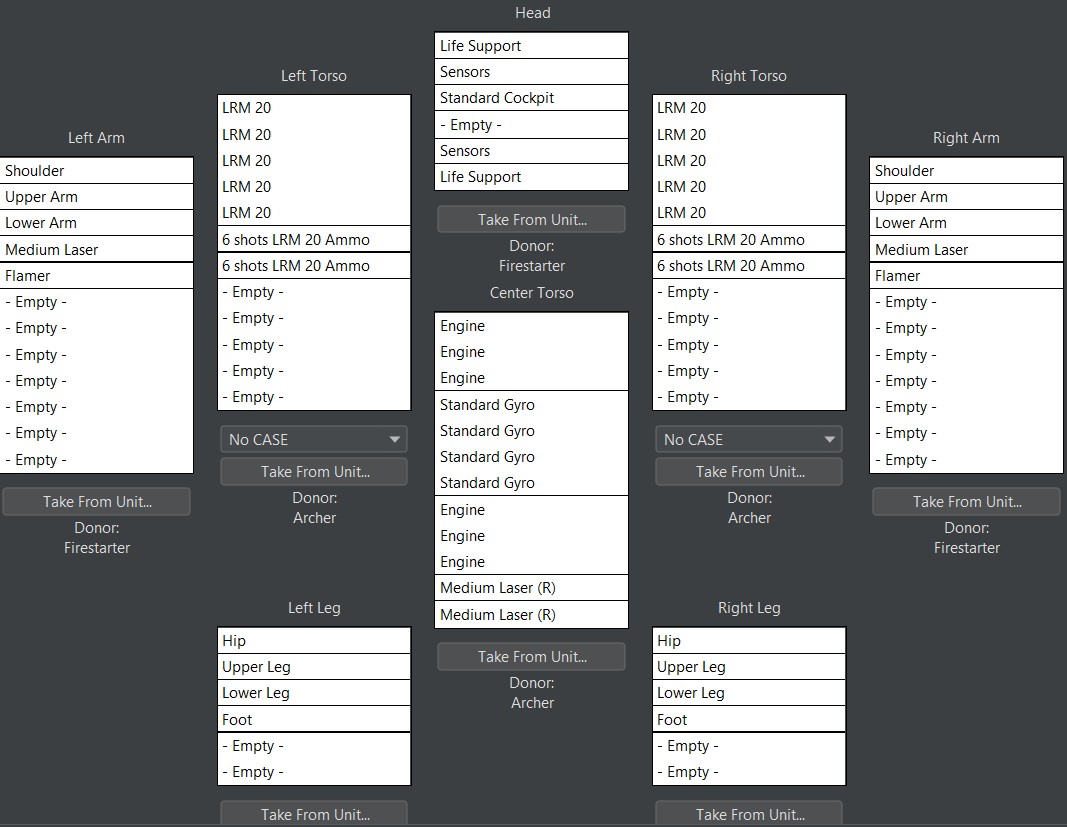1067x827 pixels.
Task: Select Flamer in Left Arm
Action: [x=97, y=276]
